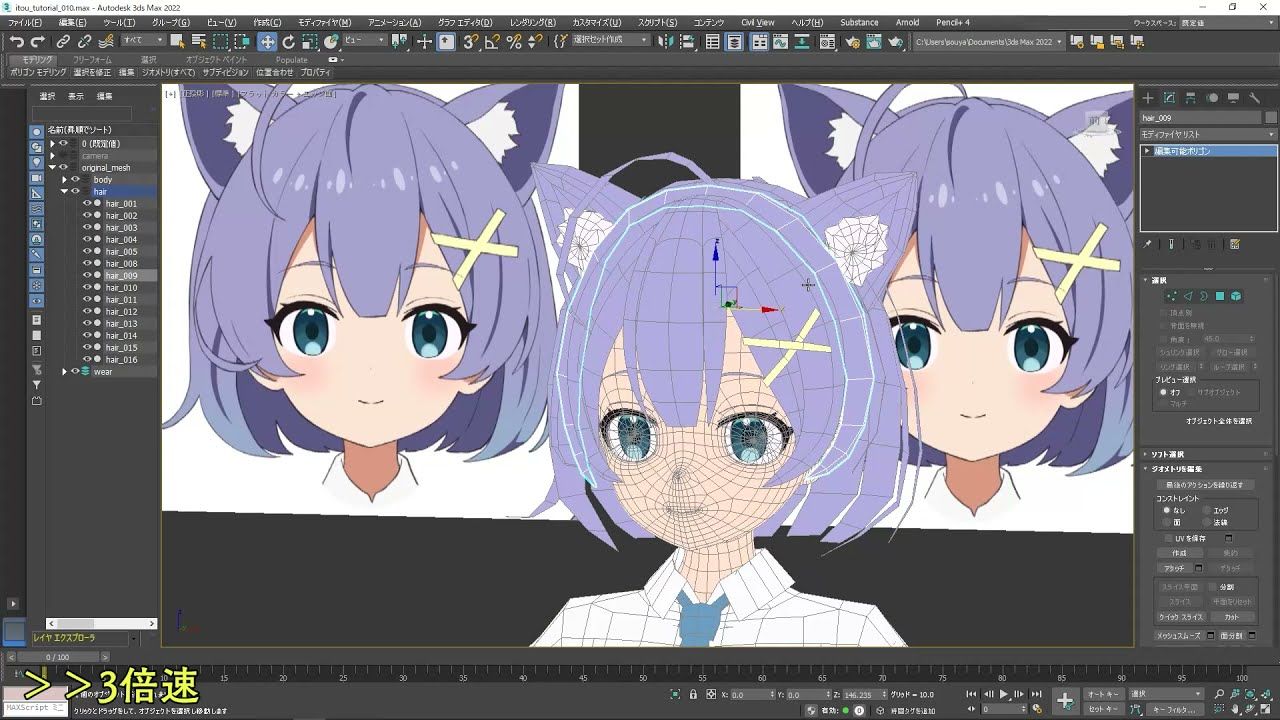Viewport: 1280px width, 720px height.
Task: Expand the 0 (既定値) layer
Action: (53, 144)
